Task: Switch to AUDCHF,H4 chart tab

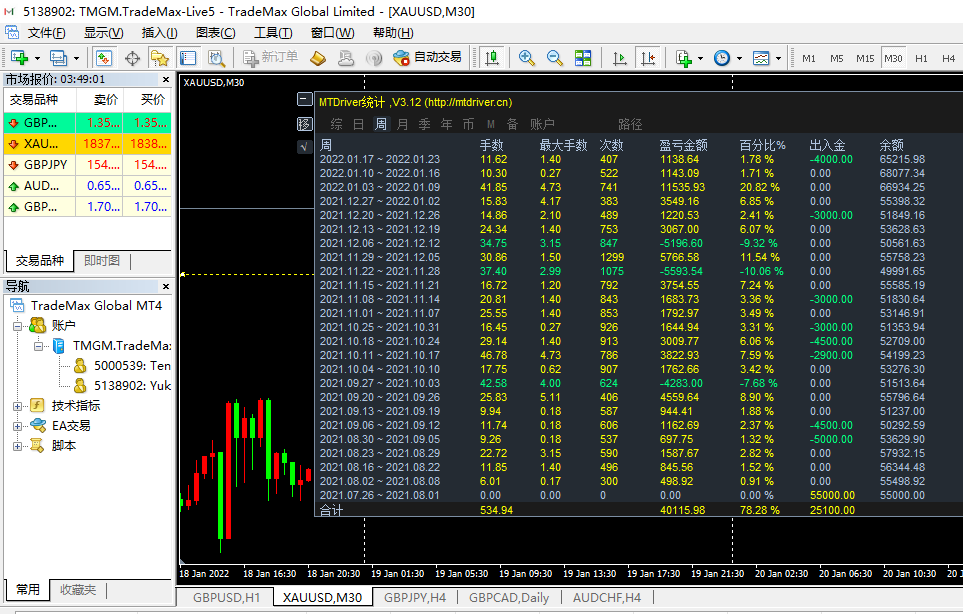Action: [607, 597]
